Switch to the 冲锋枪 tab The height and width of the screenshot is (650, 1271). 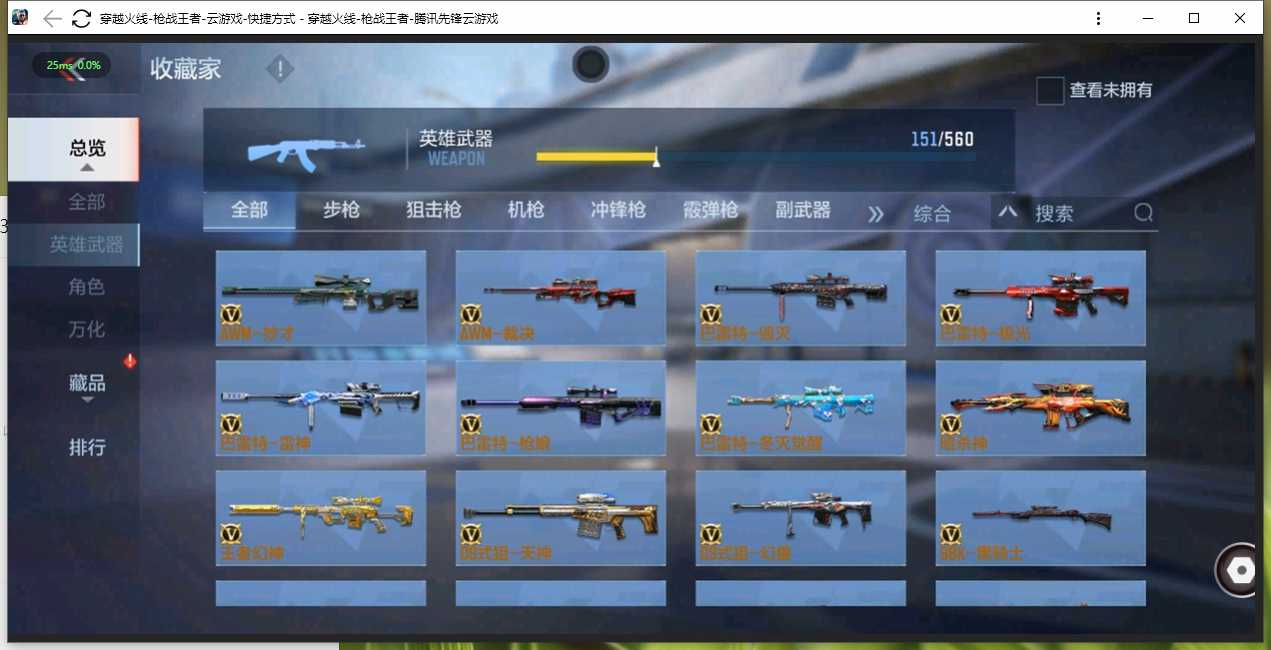tap(617, 210)
